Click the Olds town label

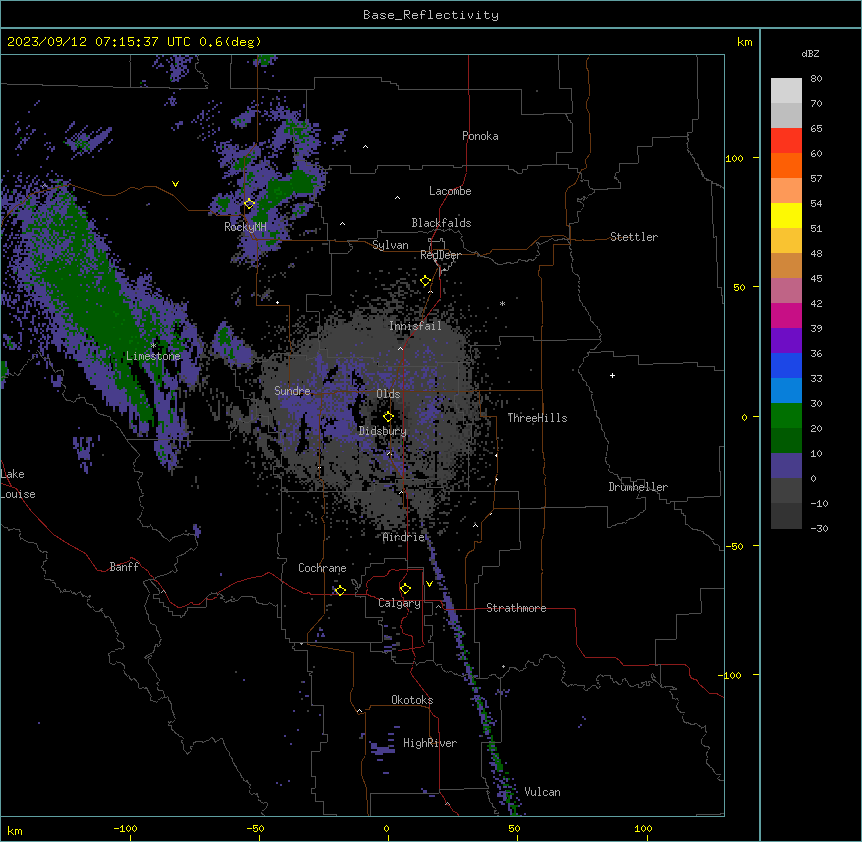pos(388,394)
